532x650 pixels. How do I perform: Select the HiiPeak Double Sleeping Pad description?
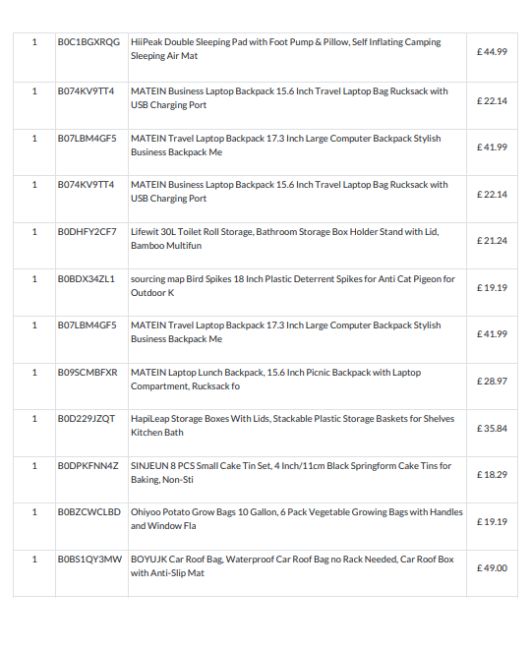click(286, 49)
